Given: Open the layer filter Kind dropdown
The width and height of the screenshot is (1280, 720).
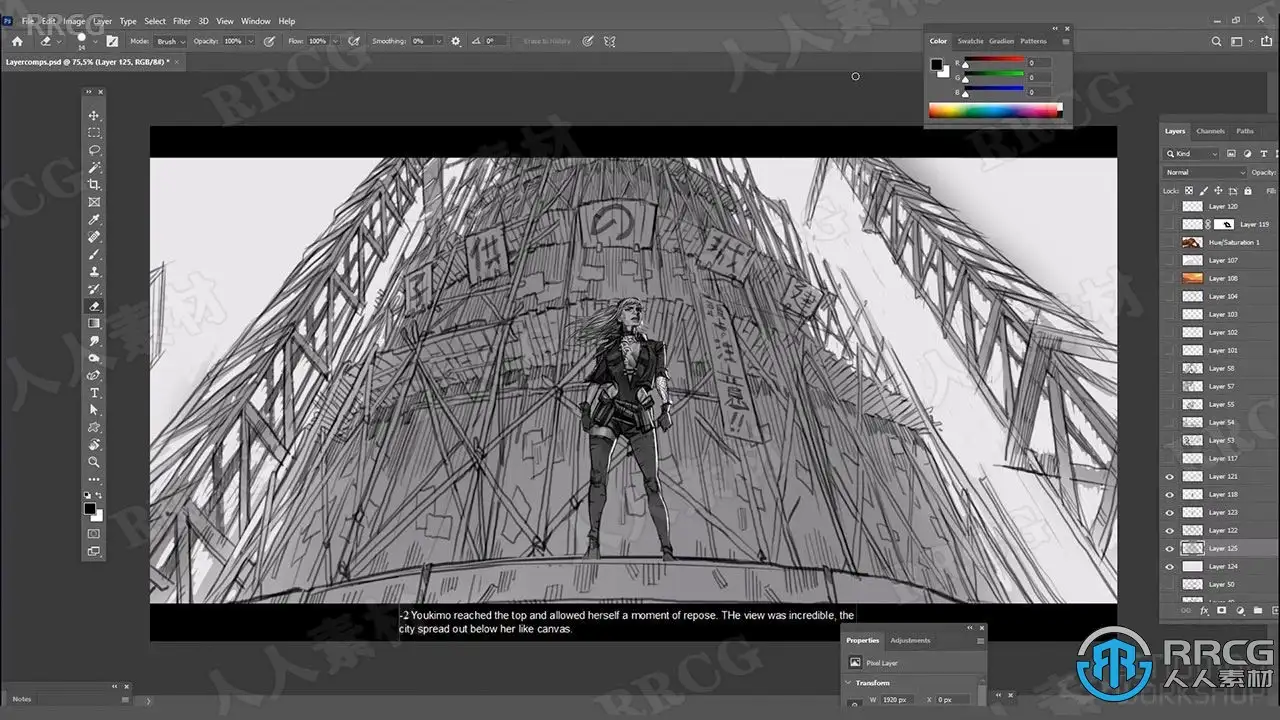Looking at the screenshot, I should pos(1192,154).
